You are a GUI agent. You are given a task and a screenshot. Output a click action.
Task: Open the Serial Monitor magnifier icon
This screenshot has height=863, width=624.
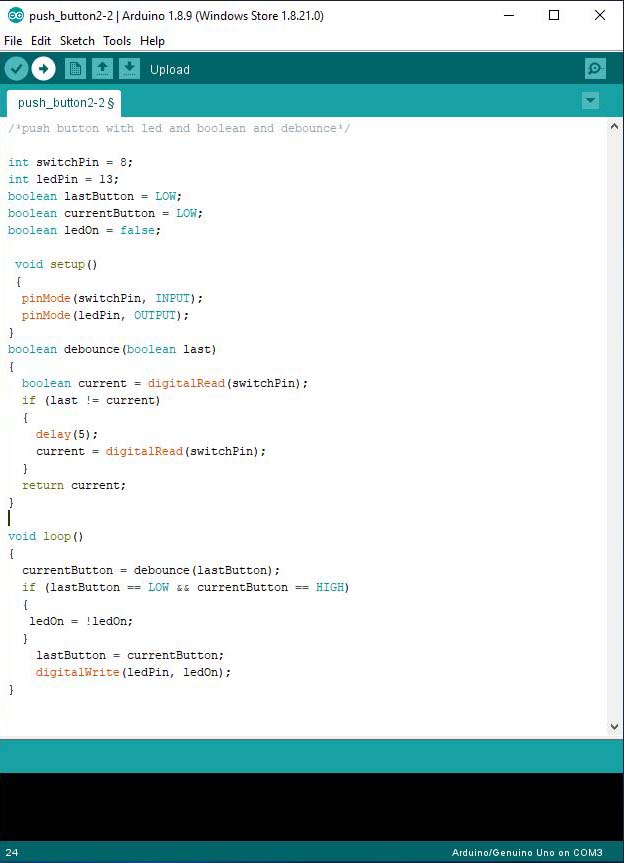[595, 69]
